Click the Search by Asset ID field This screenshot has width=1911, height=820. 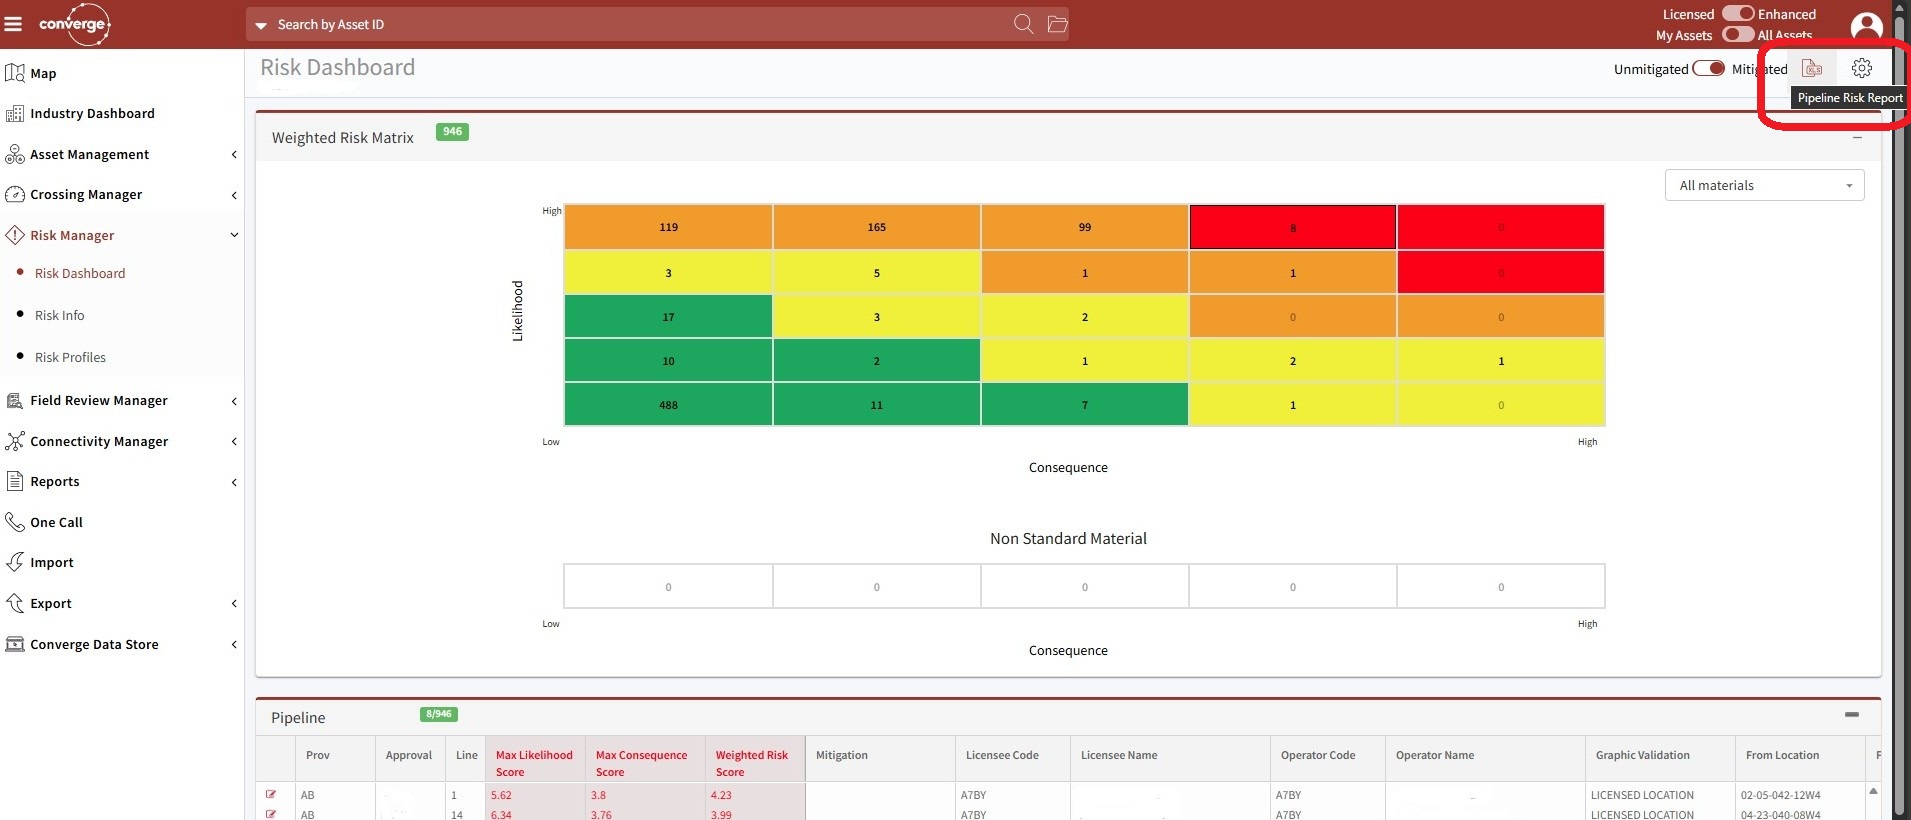point(640,24)
